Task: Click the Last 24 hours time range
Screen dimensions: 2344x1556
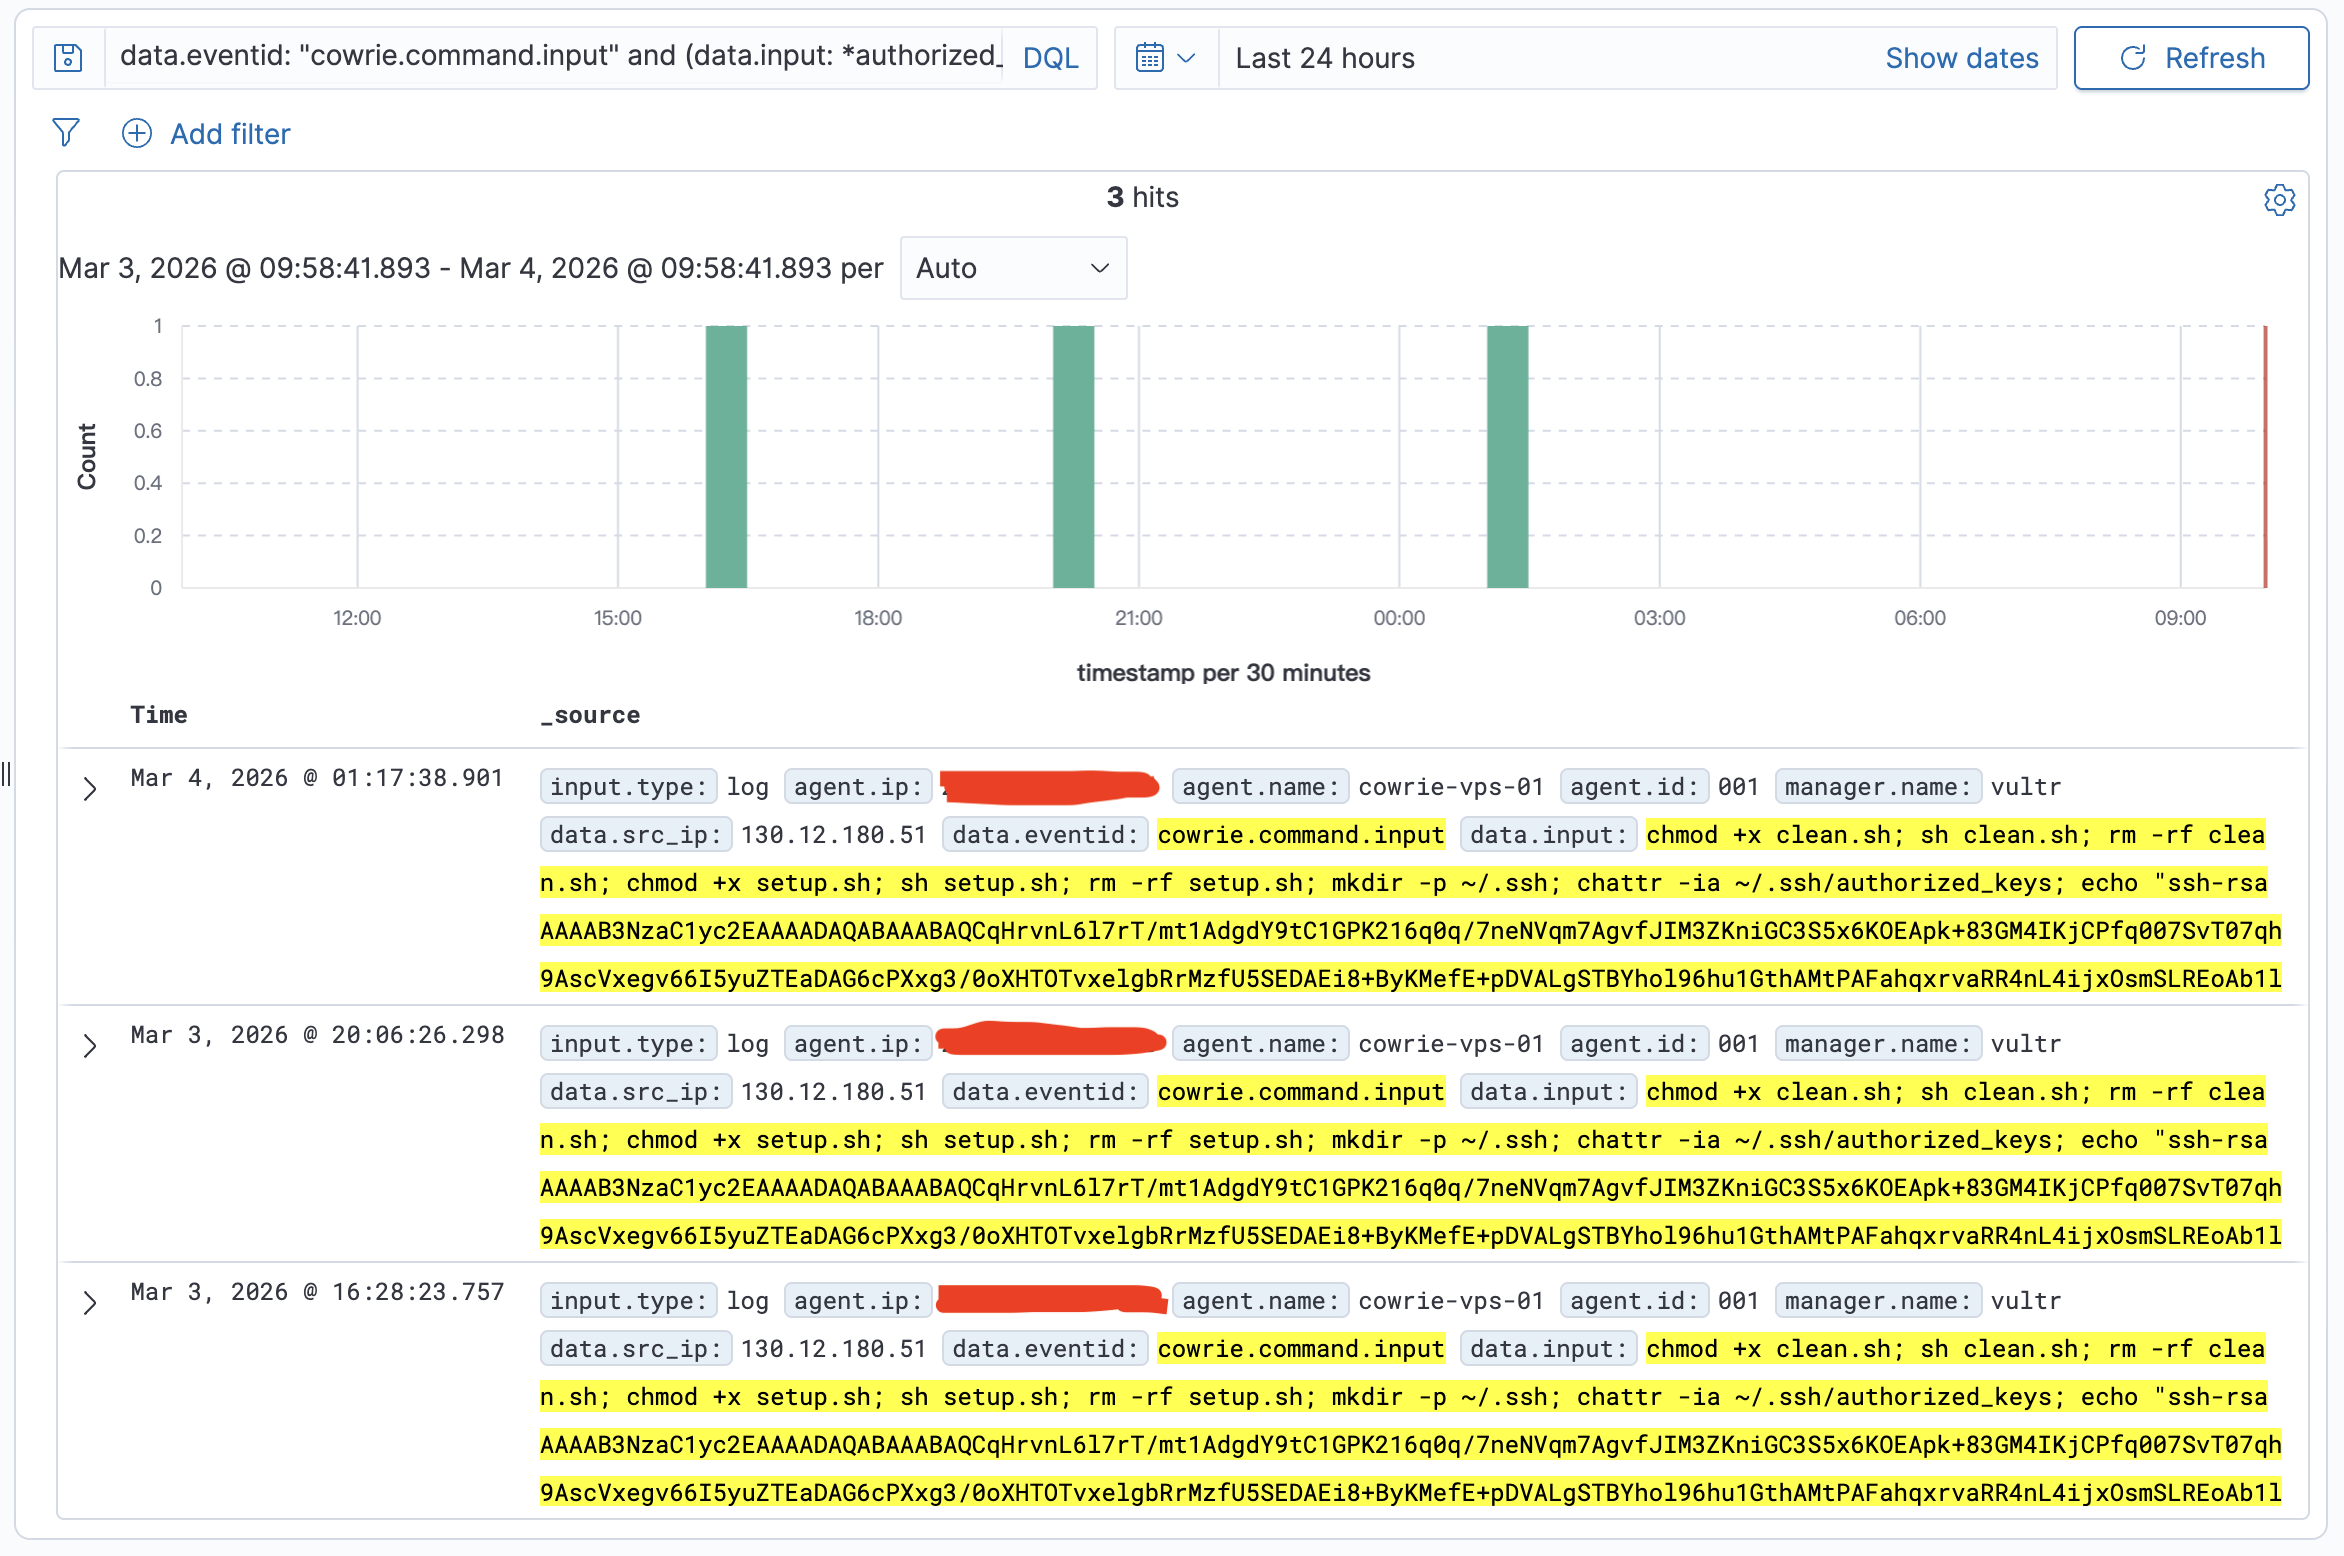Action: click(1325, 58)
